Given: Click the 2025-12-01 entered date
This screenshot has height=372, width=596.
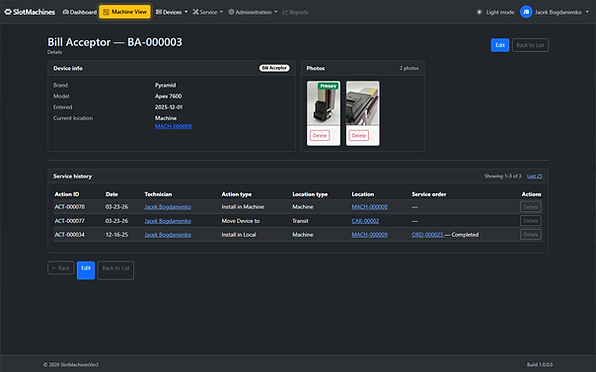Looking at the screenshot, I should coord(169,107).
